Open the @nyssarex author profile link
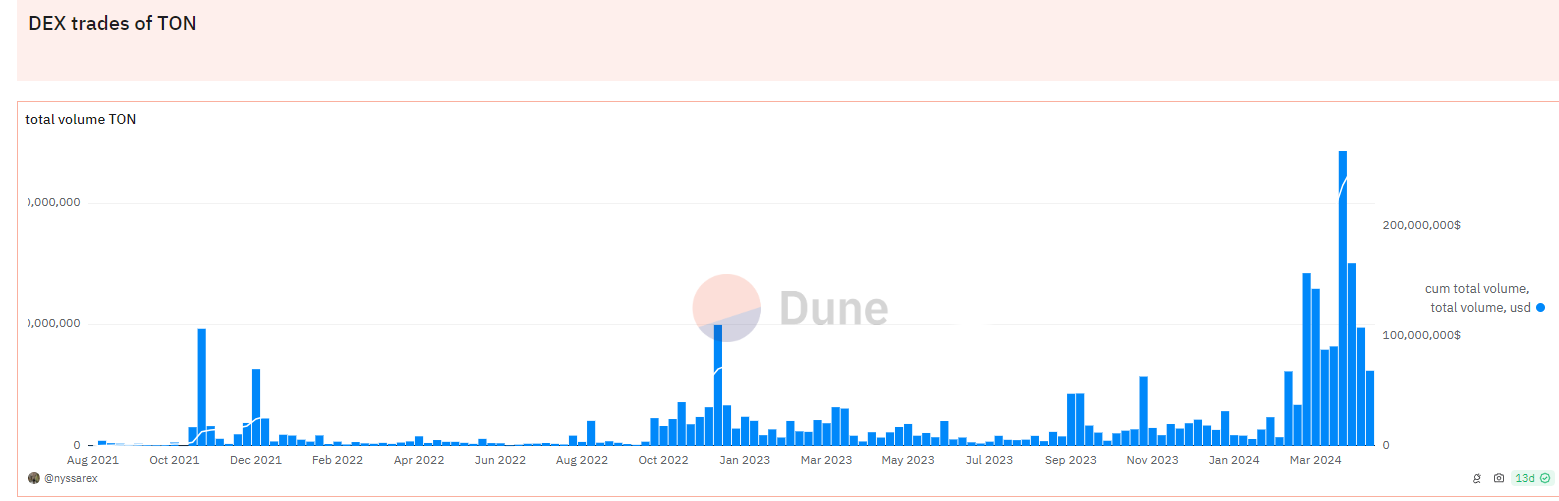Screen dimensions: 1559x501 (71, 479)
